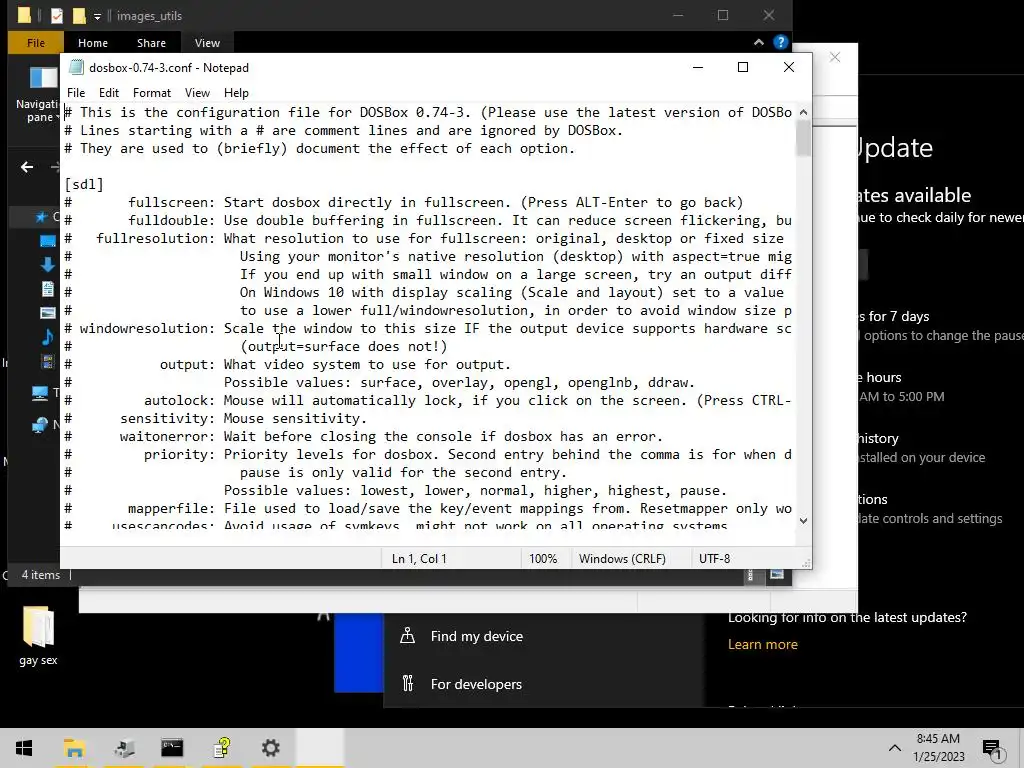Open the Help menu in Notepad
Screen dimensions: 1024x768
tap(236, 93)
